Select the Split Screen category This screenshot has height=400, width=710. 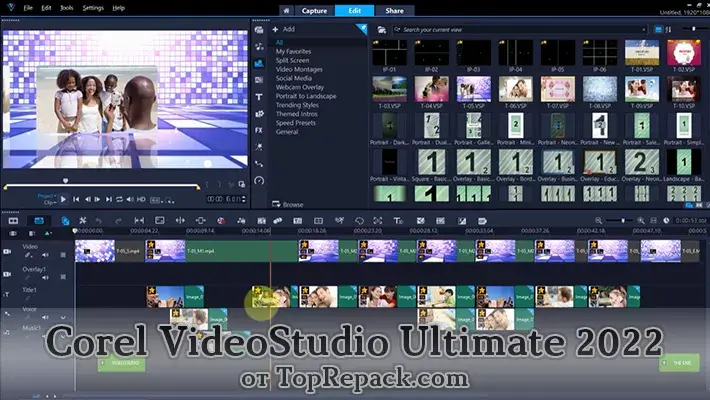[x=293, y=60]
